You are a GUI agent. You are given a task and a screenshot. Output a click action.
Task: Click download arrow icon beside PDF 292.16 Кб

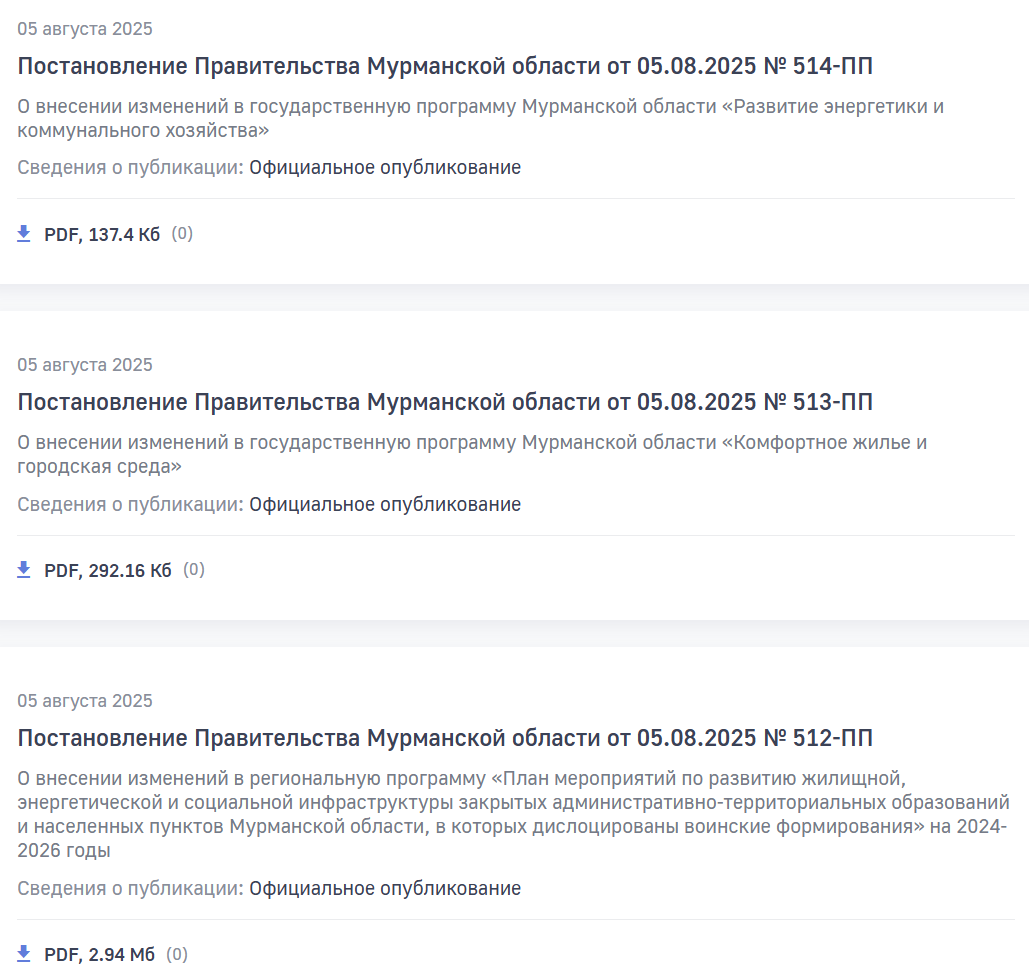[x=24, y=570]
